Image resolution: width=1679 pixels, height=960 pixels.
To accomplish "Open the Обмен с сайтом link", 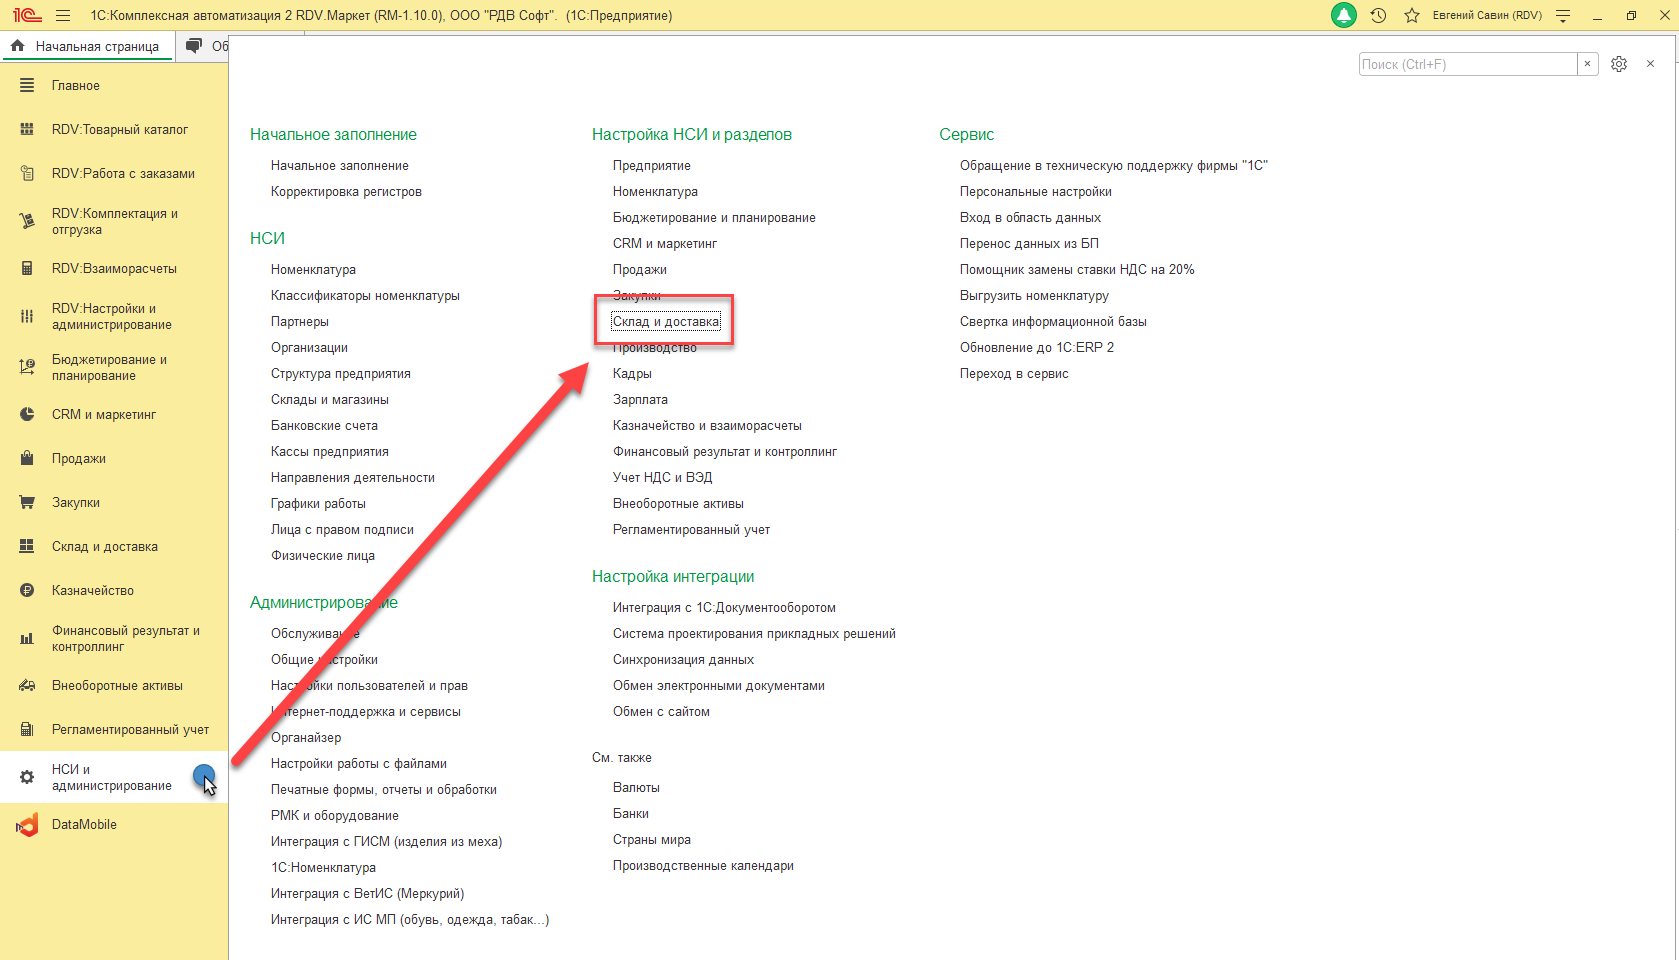I will (661, 712).
